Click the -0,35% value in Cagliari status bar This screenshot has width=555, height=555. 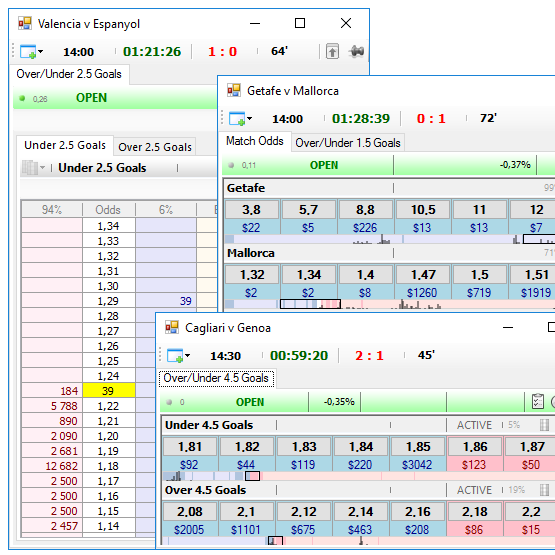339,402
